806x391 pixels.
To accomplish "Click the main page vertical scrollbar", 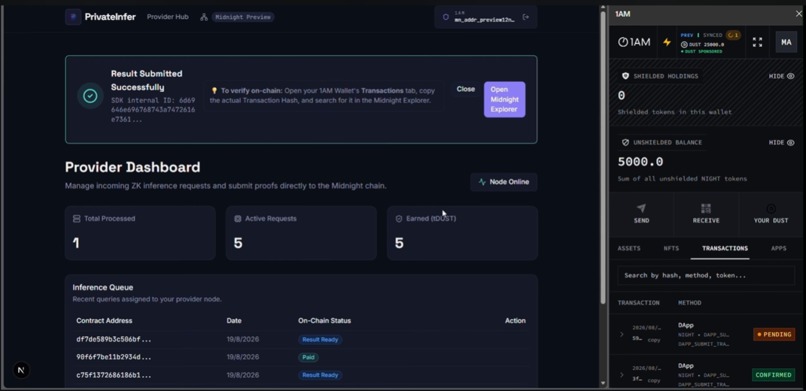I will (x=603, y=157).
